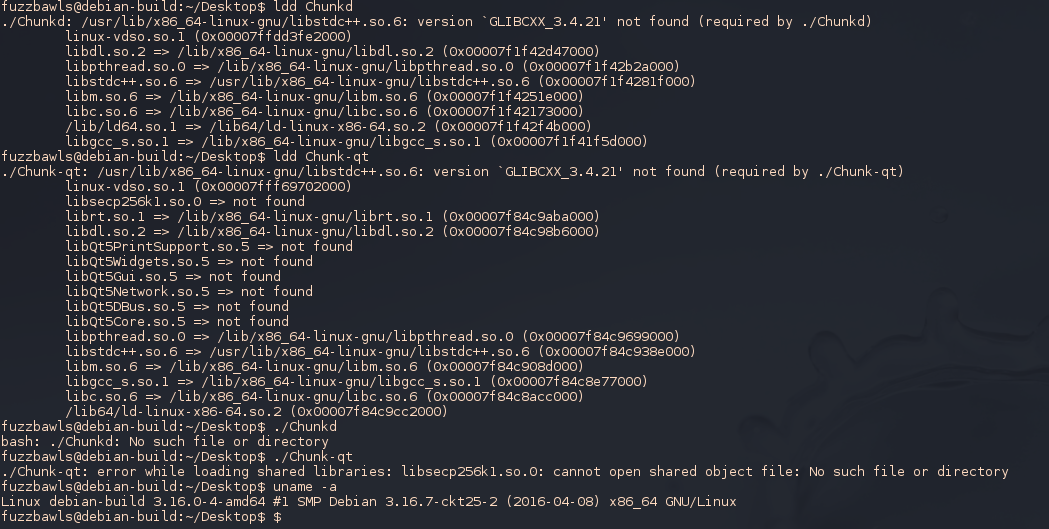Image resolution: width=1049 pixels, height=529 pixels.
Task: Click the libQt5Network.so.5 not found line
Action: [x=189, y=292]
